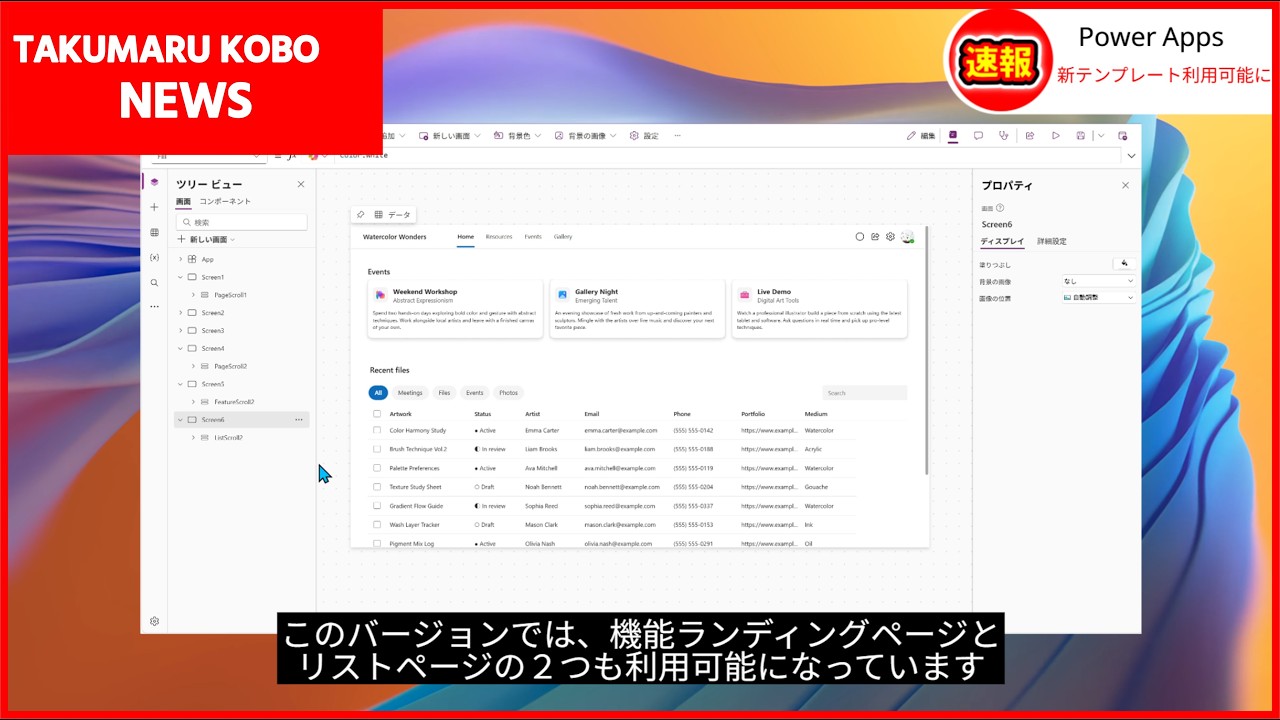The width and height of the screenshot is (1280, 720).
Task: Open the 新しい画面 dropdown in command bar
Action: coord(450,136)
